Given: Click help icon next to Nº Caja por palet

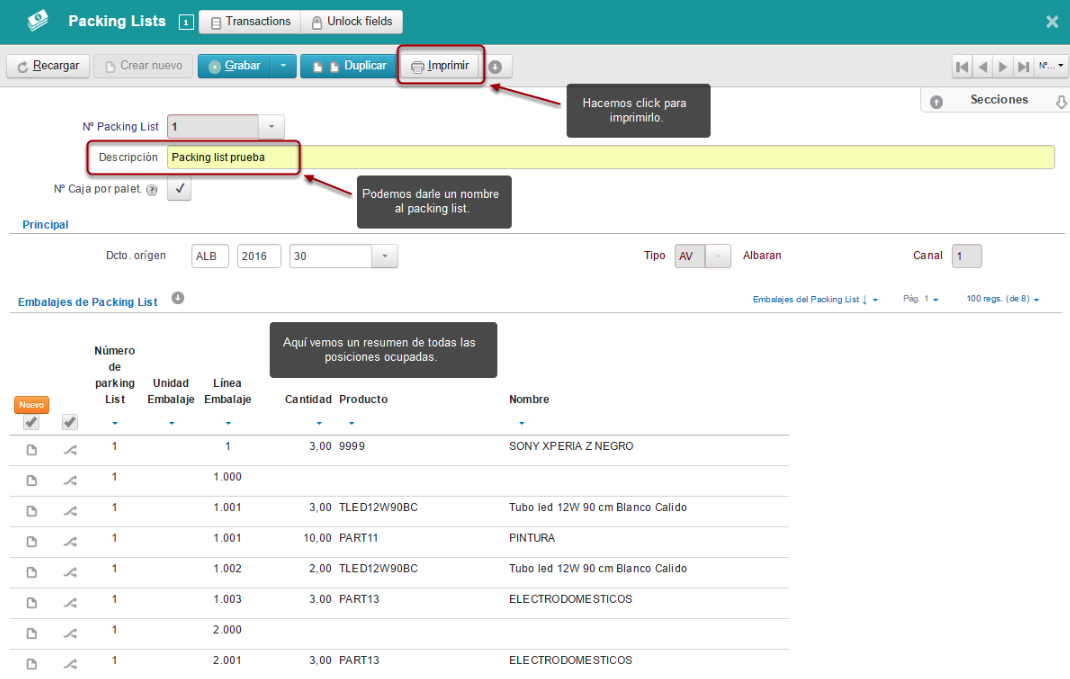Looking at the screenshot, I should (152, 190).
